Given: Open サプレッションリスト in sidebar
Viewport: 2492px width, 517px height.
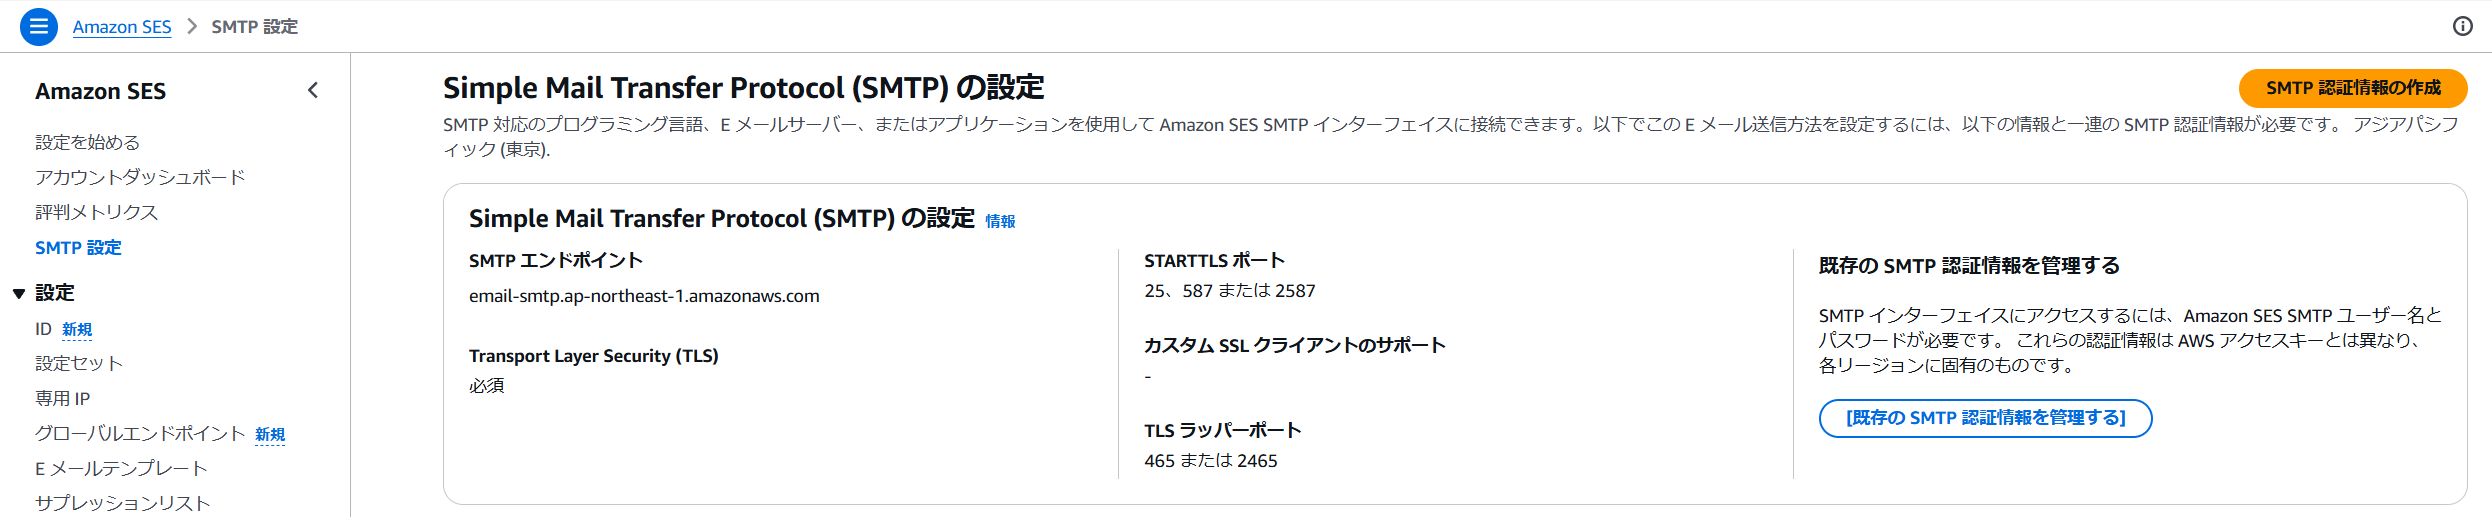Looking at the screenshot, I should [x=123, y=503].
